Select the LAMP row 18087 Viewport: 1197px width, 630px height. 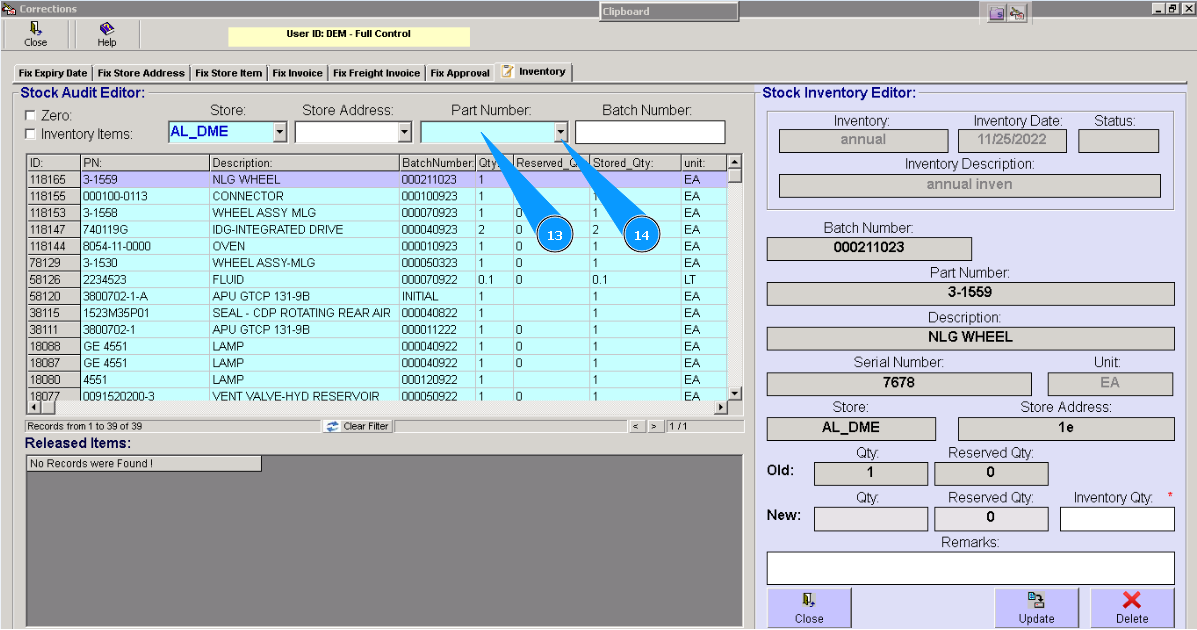pos(377,363)
